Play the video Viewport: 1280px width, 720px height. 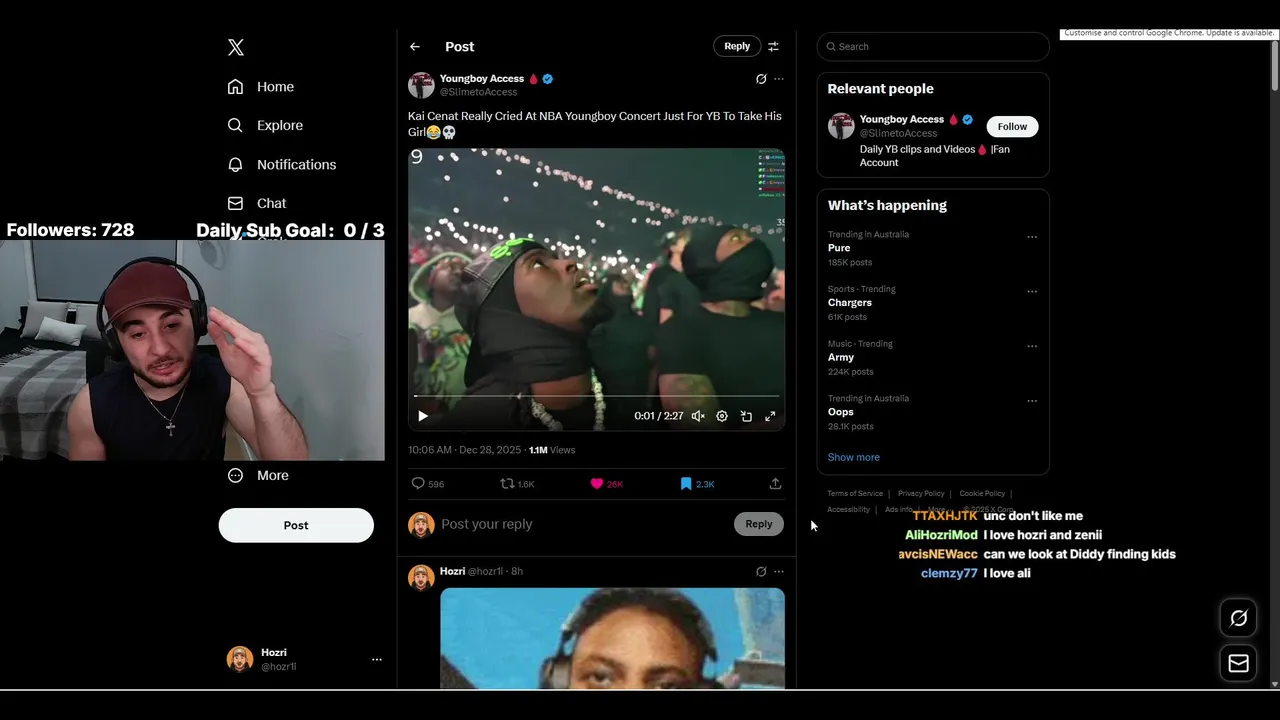423,416
